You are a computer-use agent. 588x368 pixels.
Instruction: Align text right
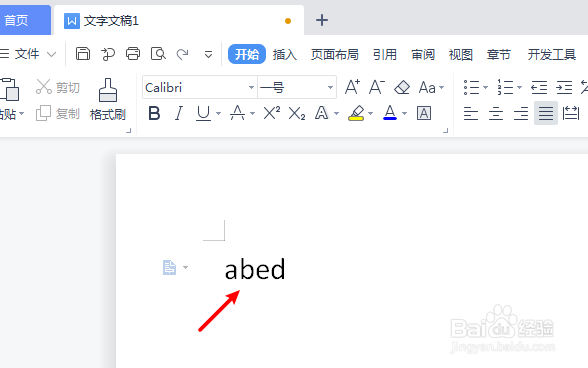tap(521, 113)
